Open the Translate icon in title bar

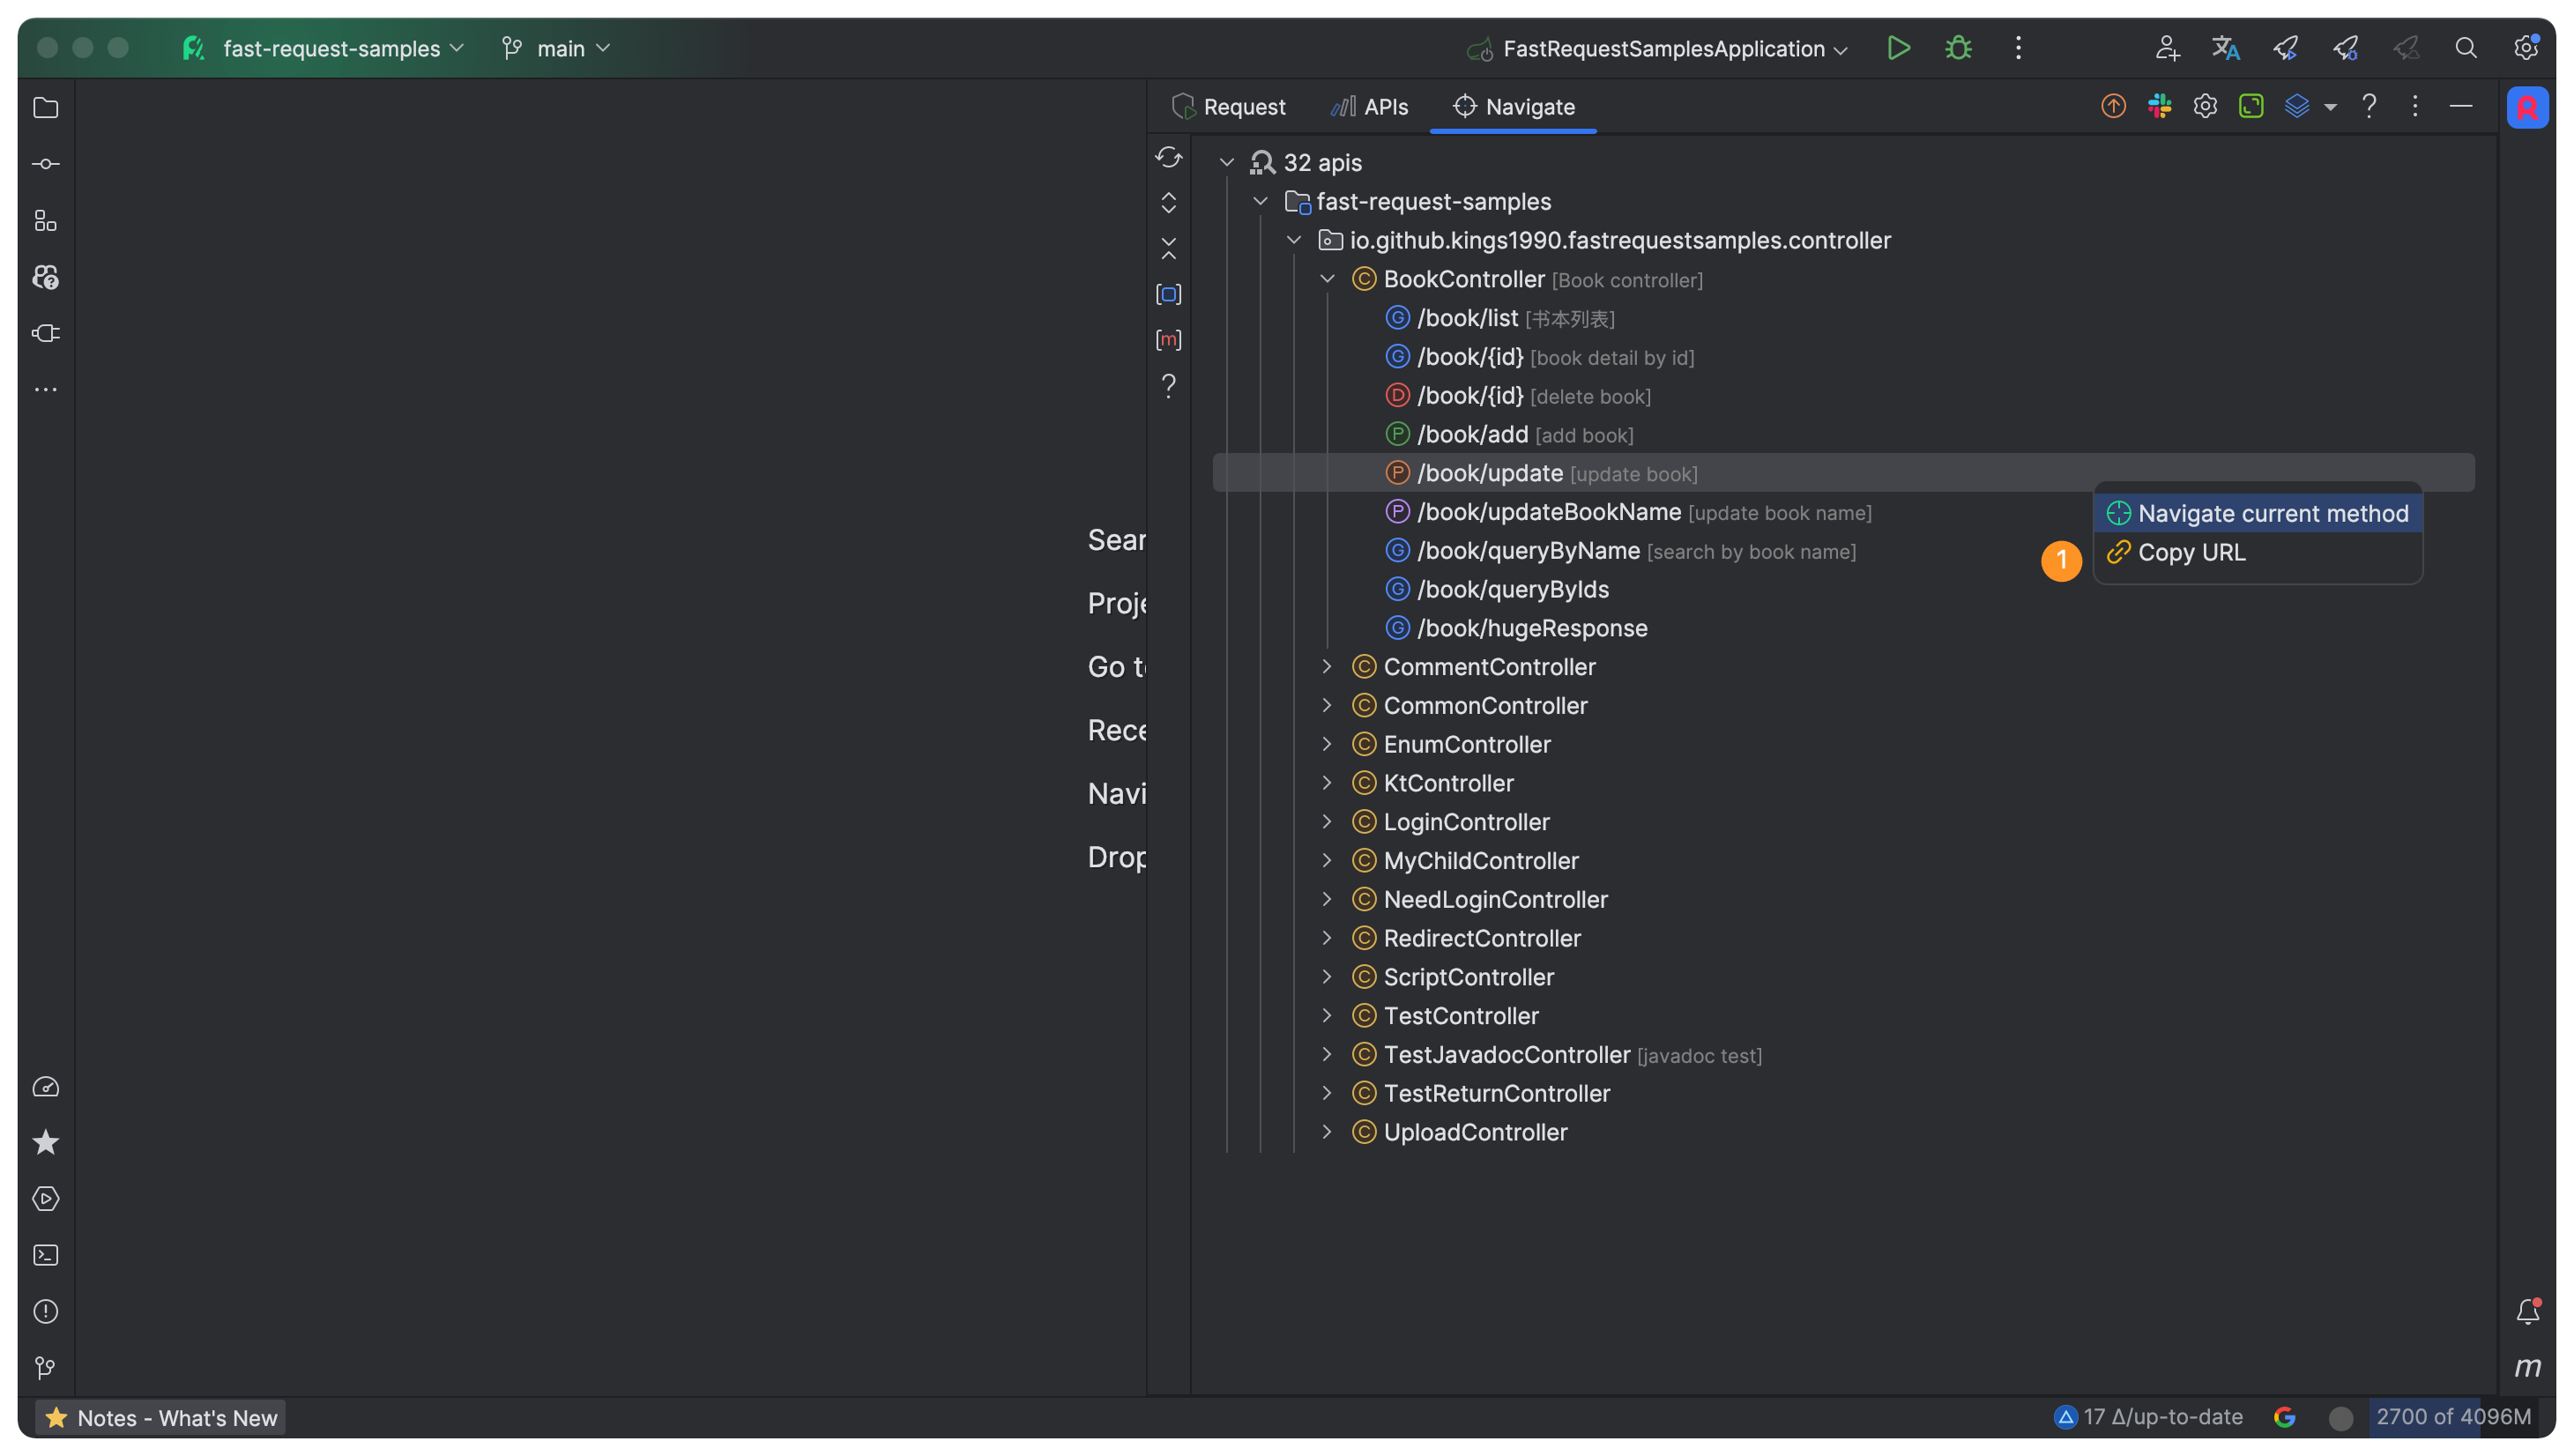(2225, 48)
